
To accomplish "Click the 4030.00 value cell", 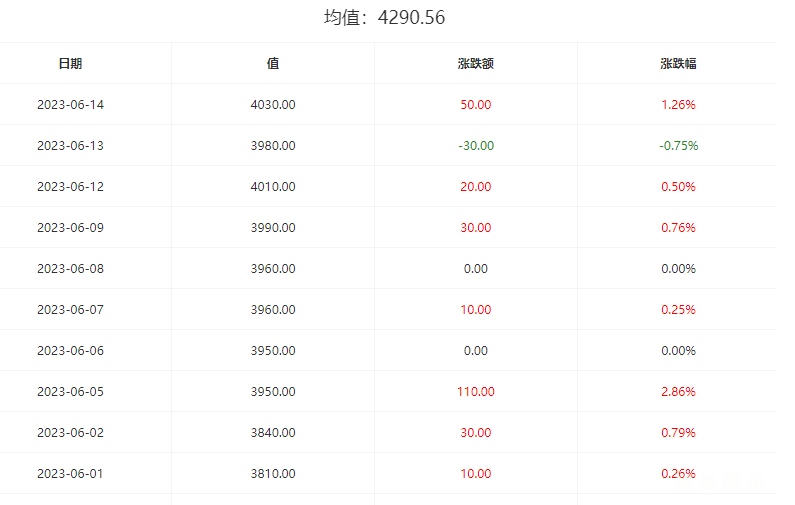I will [x=273, y=105].
